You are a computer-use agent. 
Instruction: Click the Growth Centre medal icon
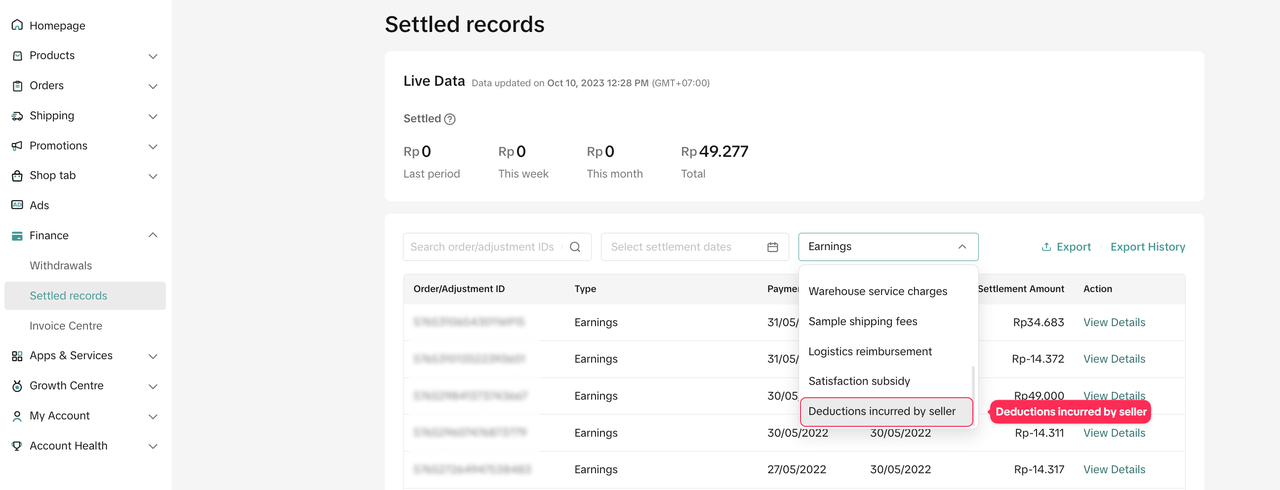click(17, 386)
